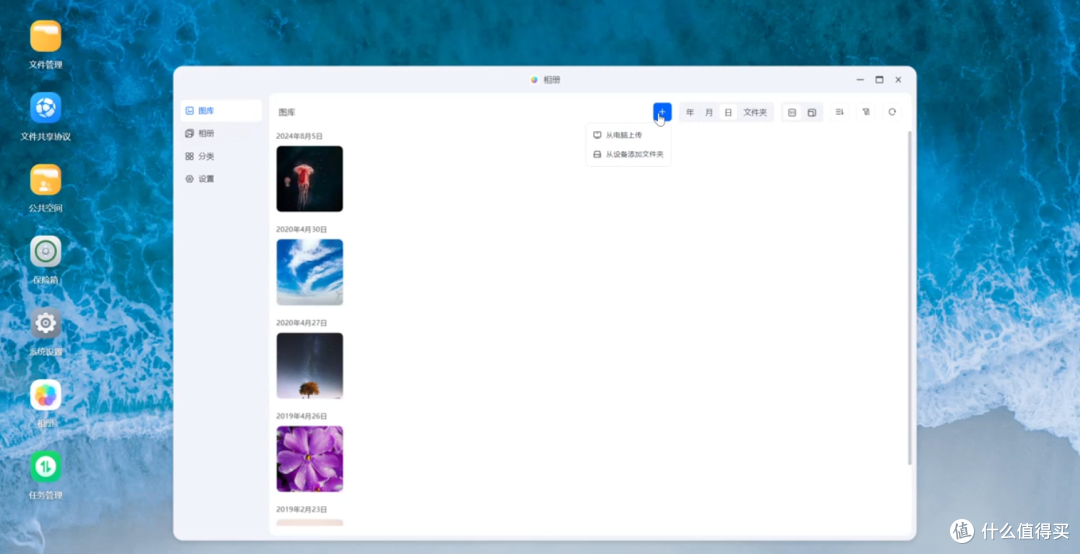
Task: Click the date heading 2024年8月5日
Action: coord(300,136)
